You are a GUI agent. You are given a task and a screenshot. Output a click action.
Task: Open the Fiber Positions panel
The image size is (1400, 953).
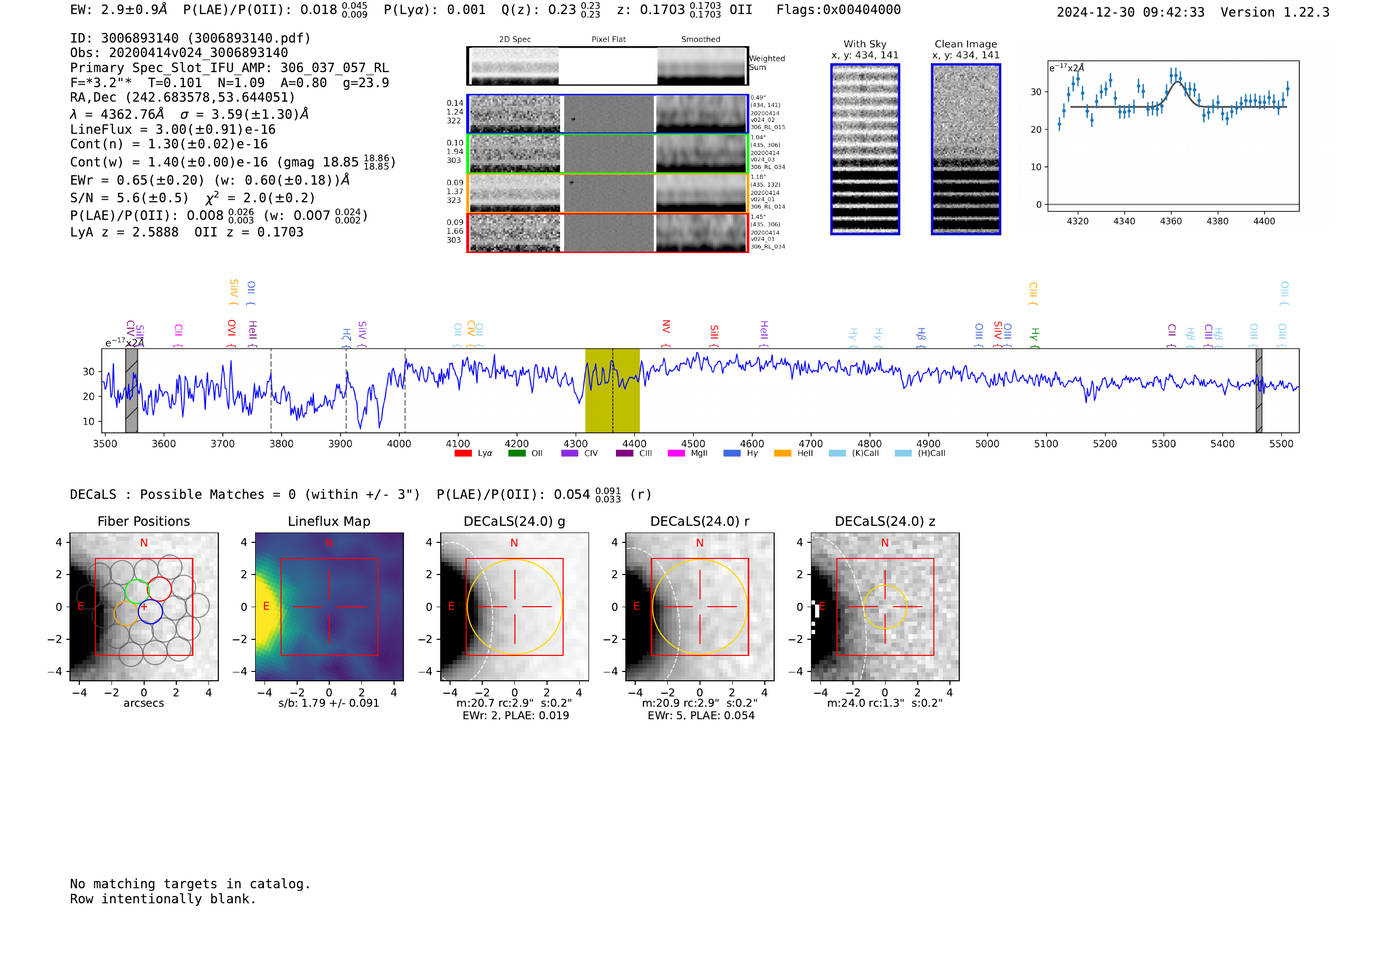click(x=144, y=606)
